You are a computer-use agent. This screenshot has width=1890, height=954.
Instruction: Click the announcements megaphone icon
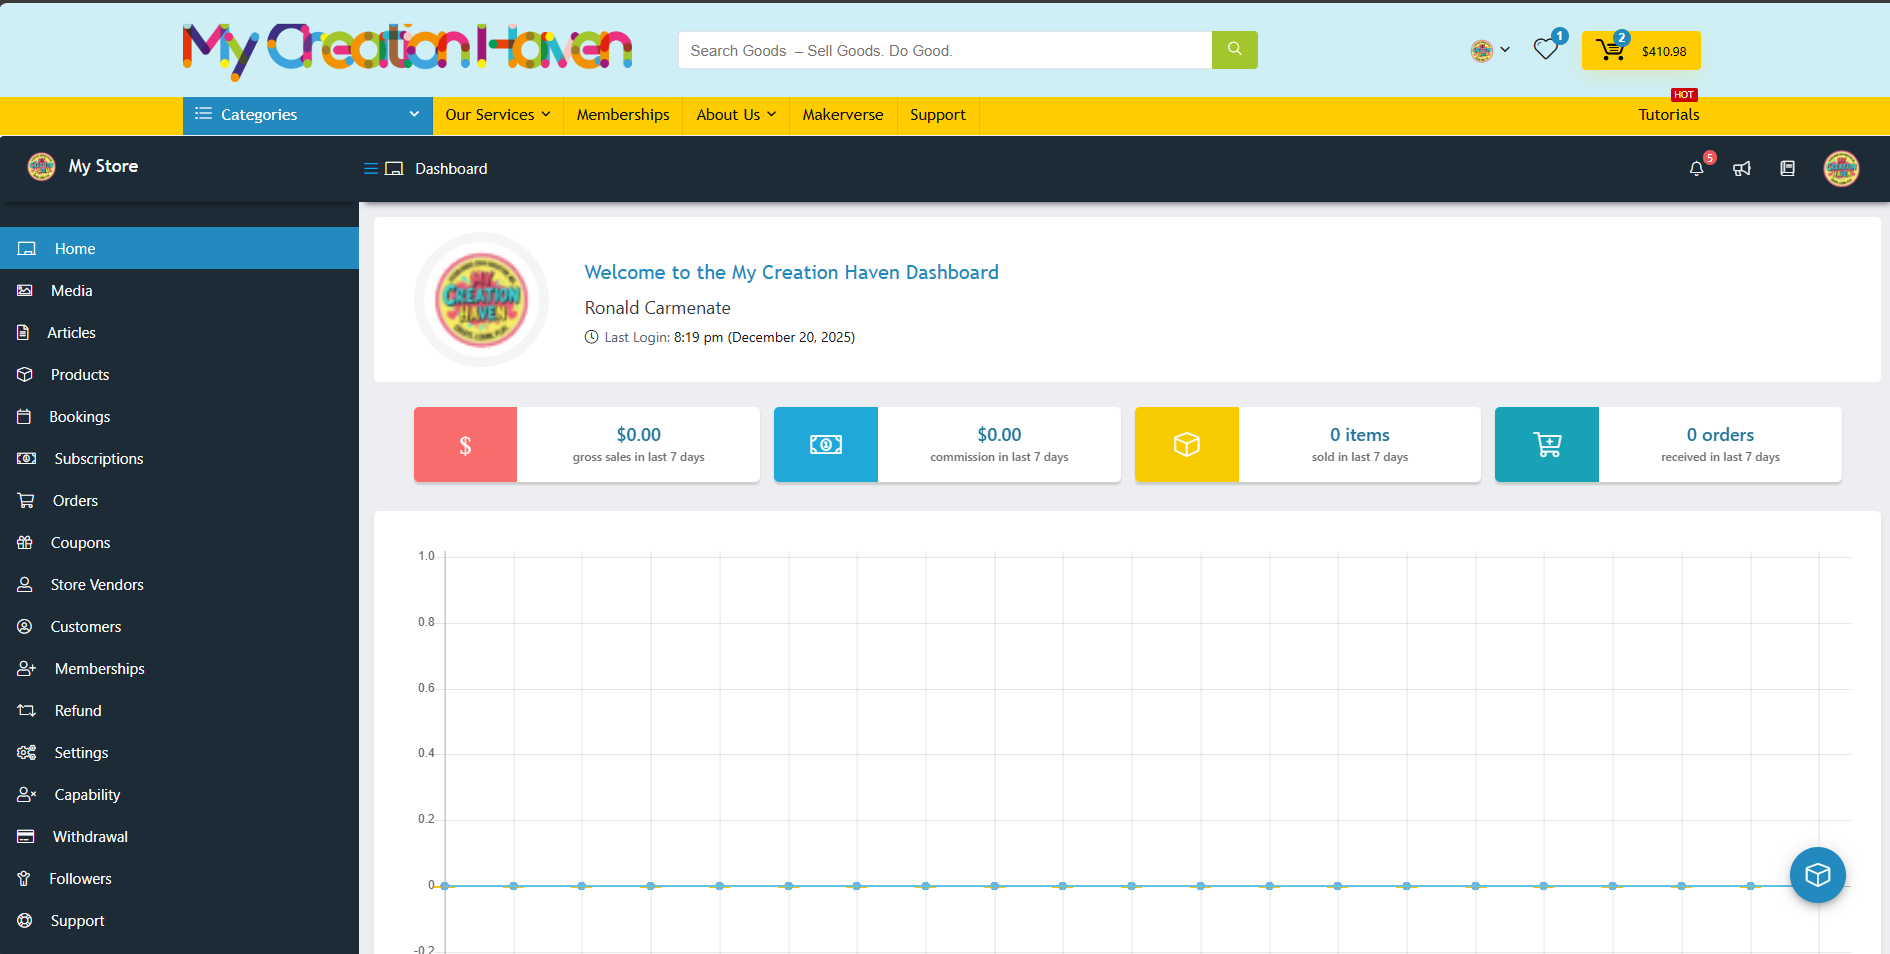1742,169
